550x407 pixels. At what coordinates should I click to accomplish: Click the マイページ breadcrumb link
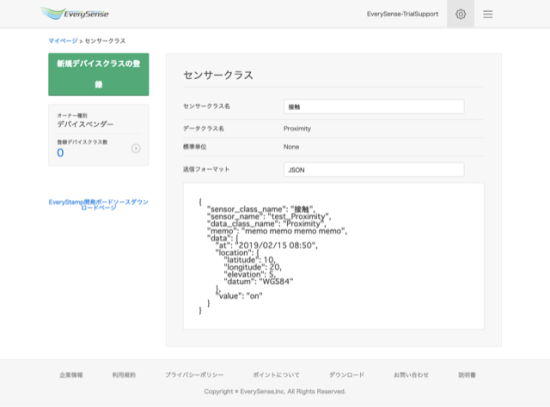click(63, 41)
